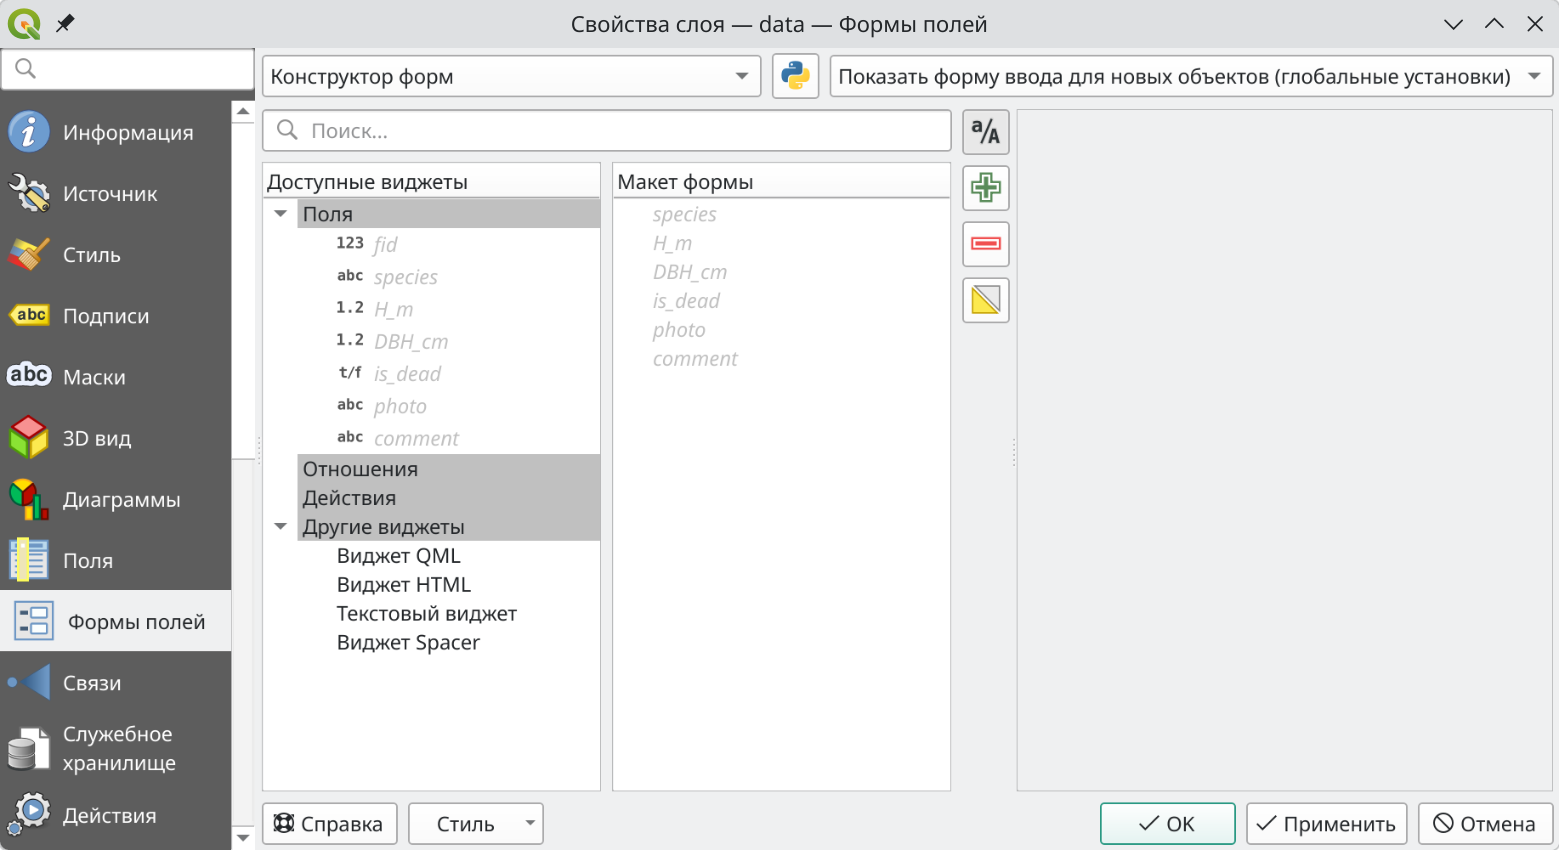Image resolution: width=1559 pixels, height=850 pixels.
Task: Click the Справка button
Action: pyautogui.click(x=329, y=824)
